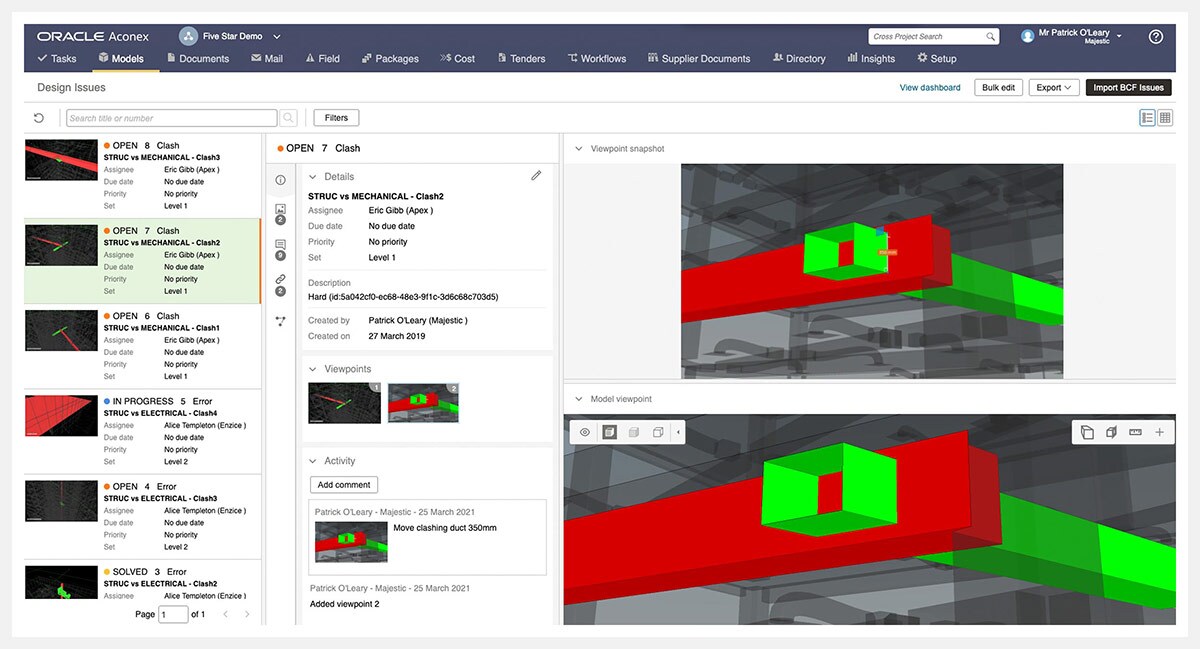Open Aconex help via question mark icon
Image resolution: width=1200 pixels, height=649 pixels.
pyautogui.click(x=1156, y=35)
